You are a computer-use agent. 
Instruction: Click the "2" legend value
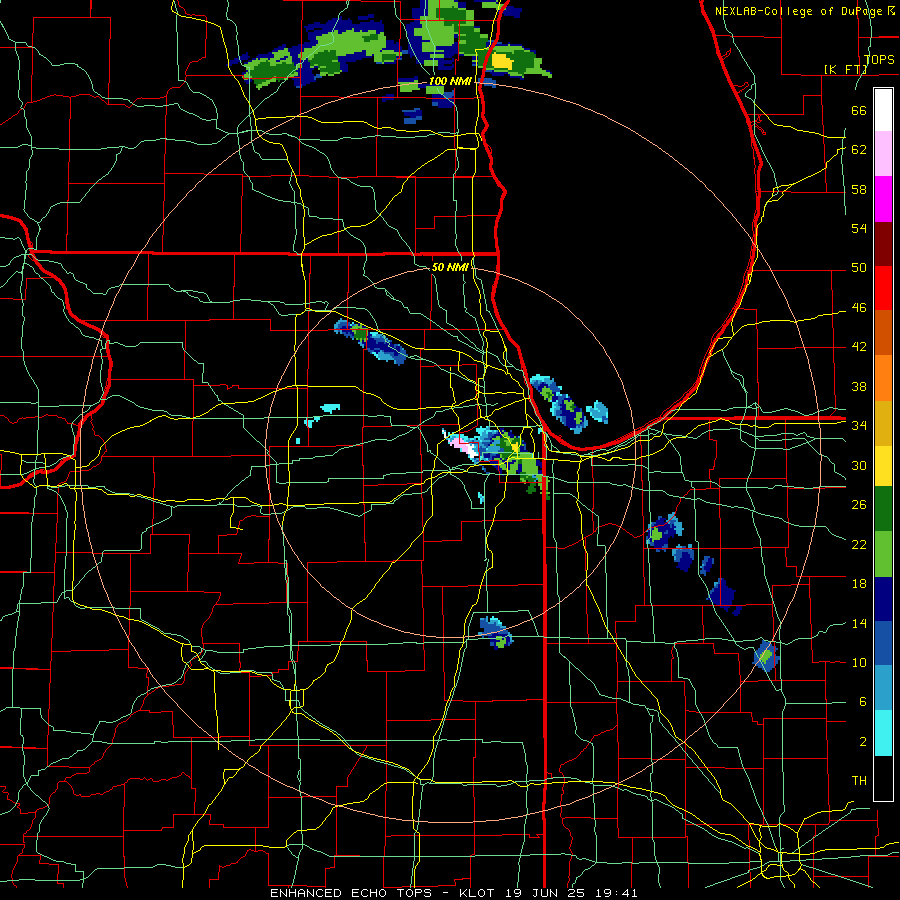862,741
